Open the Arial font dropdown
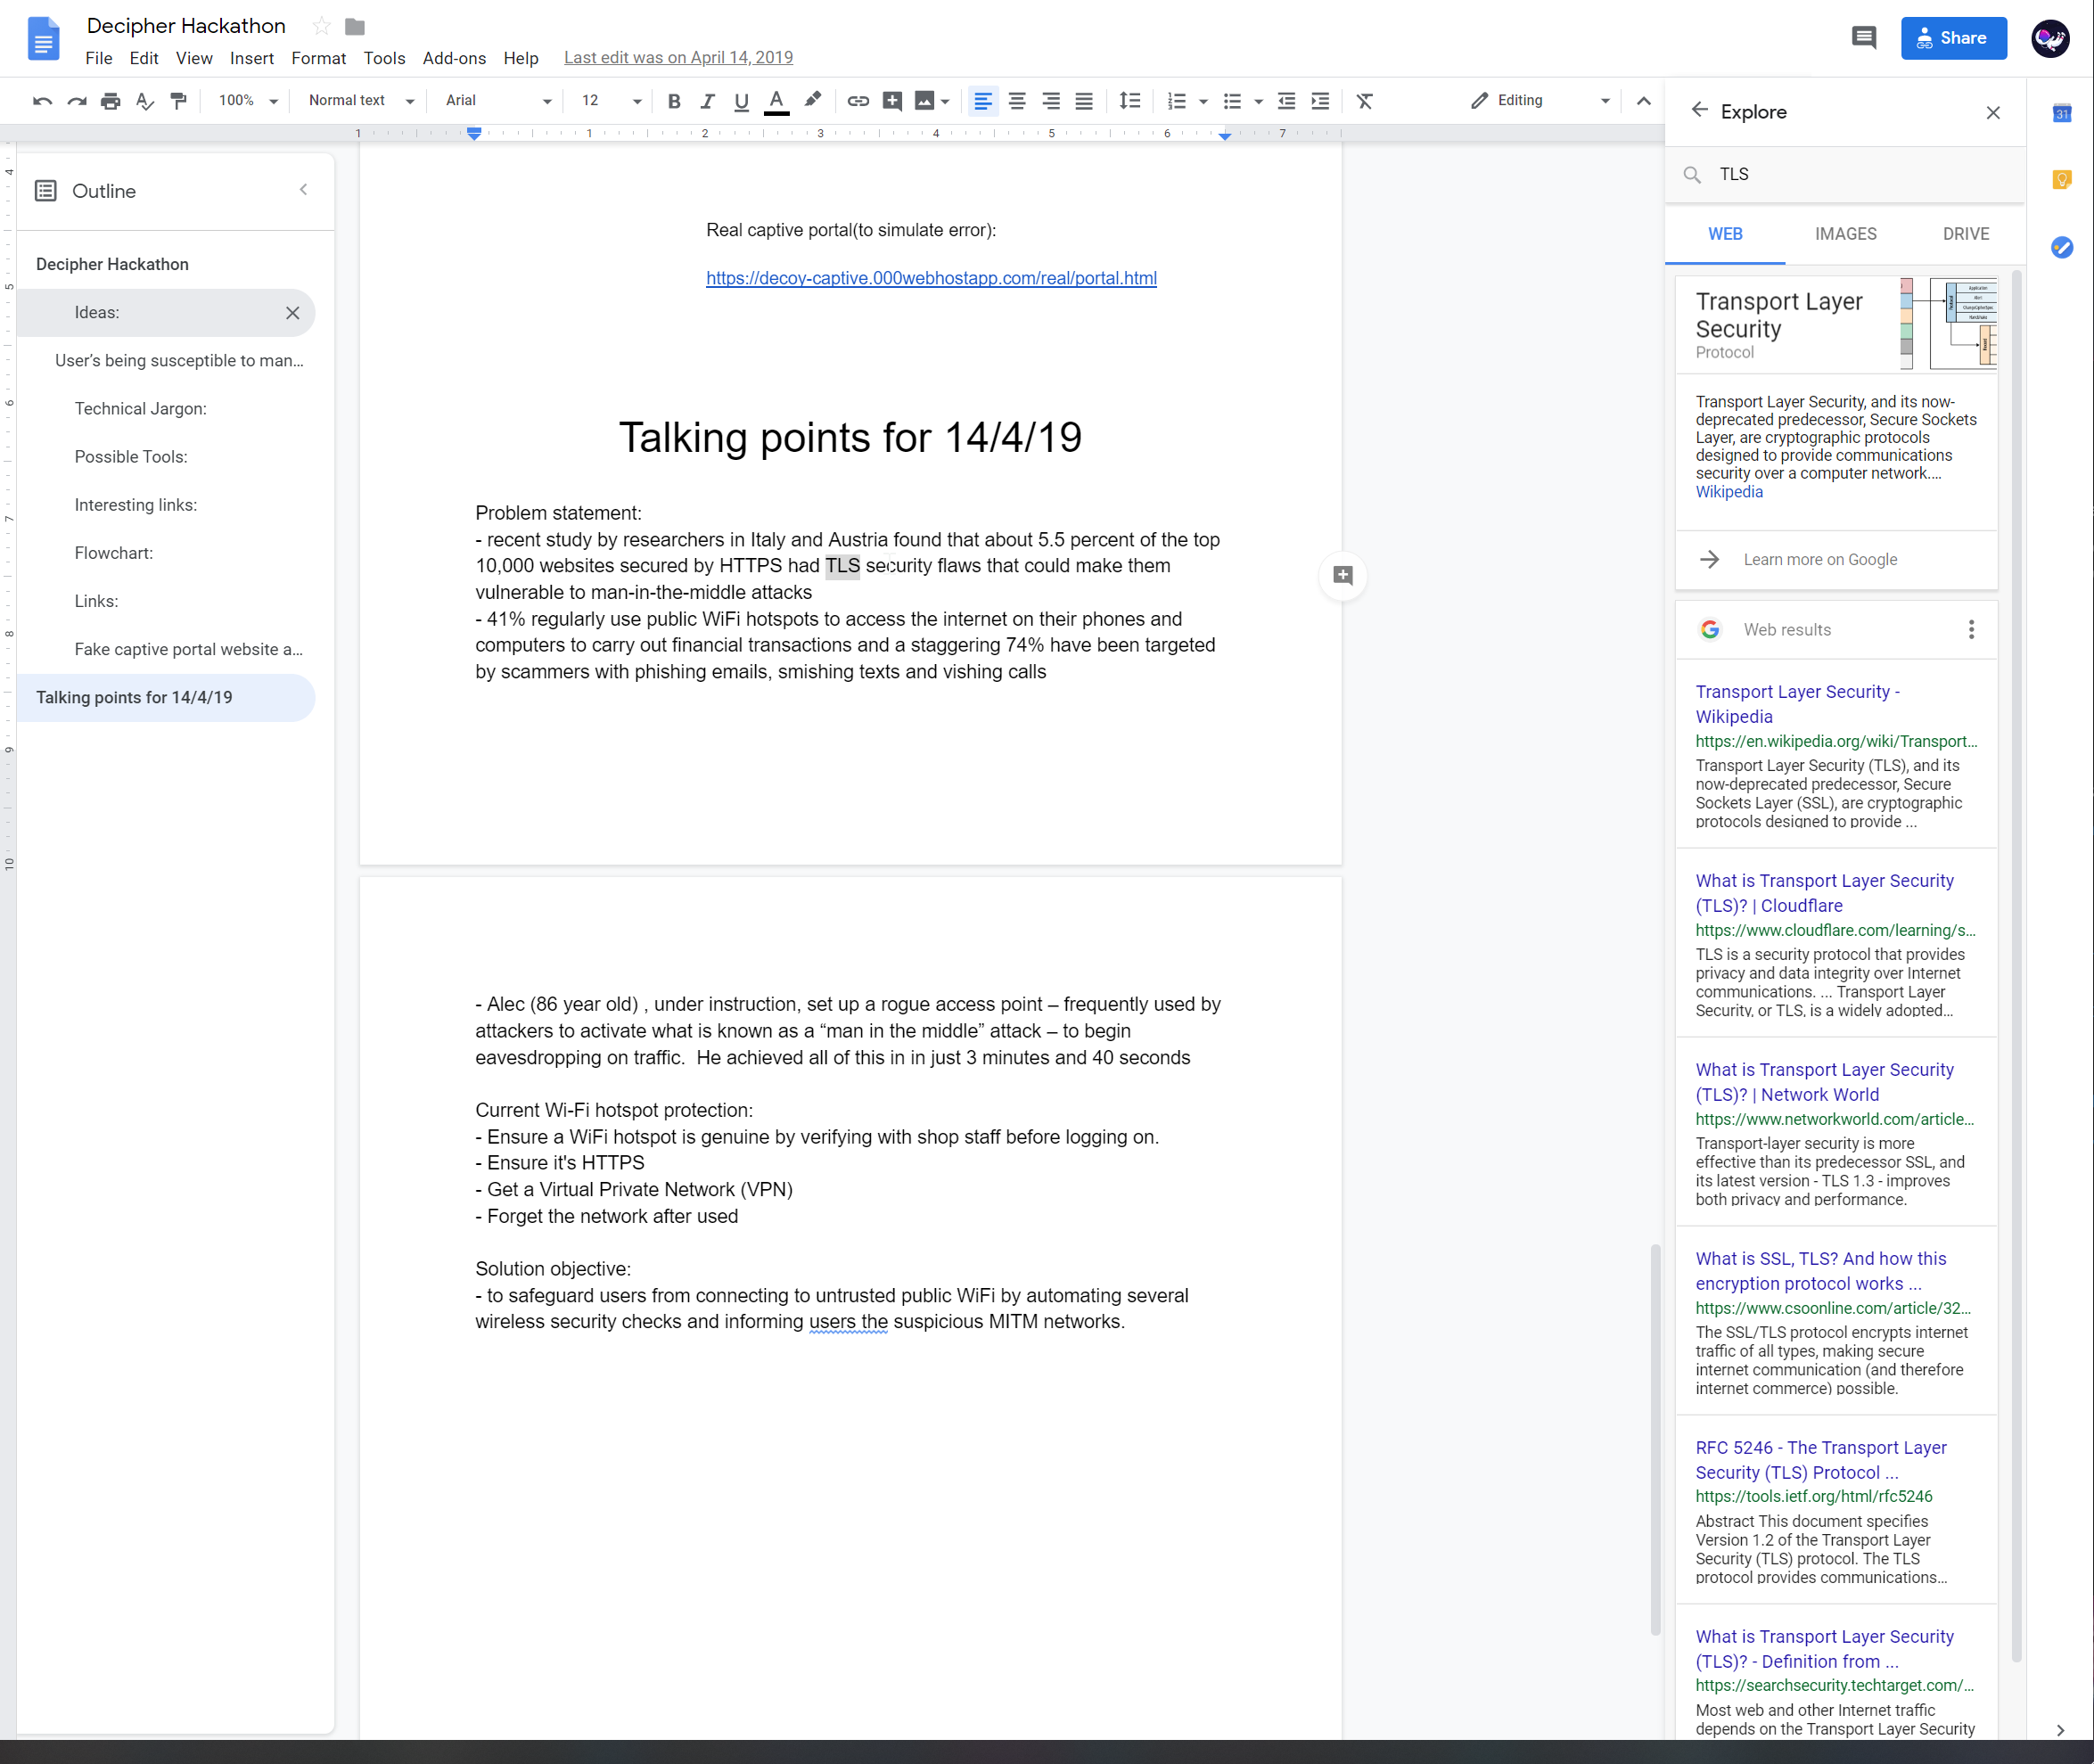 tap(498, 101)
